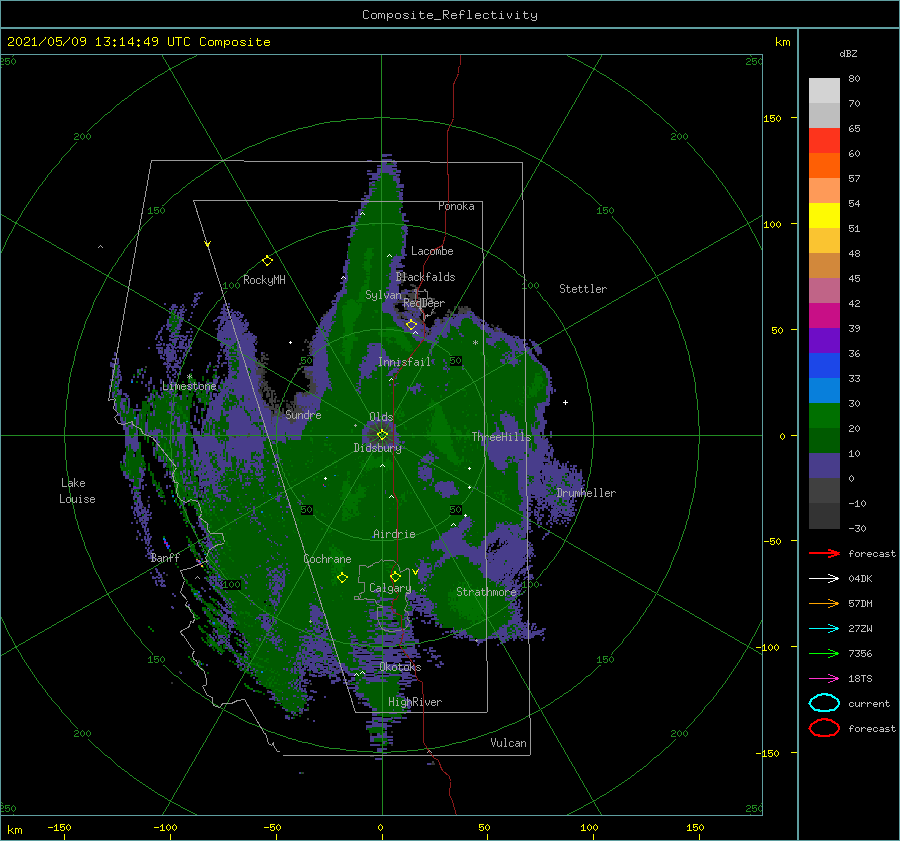Click the yellow diamond marker beside RockyMH

pyautogui.click(x=267, y=261)
